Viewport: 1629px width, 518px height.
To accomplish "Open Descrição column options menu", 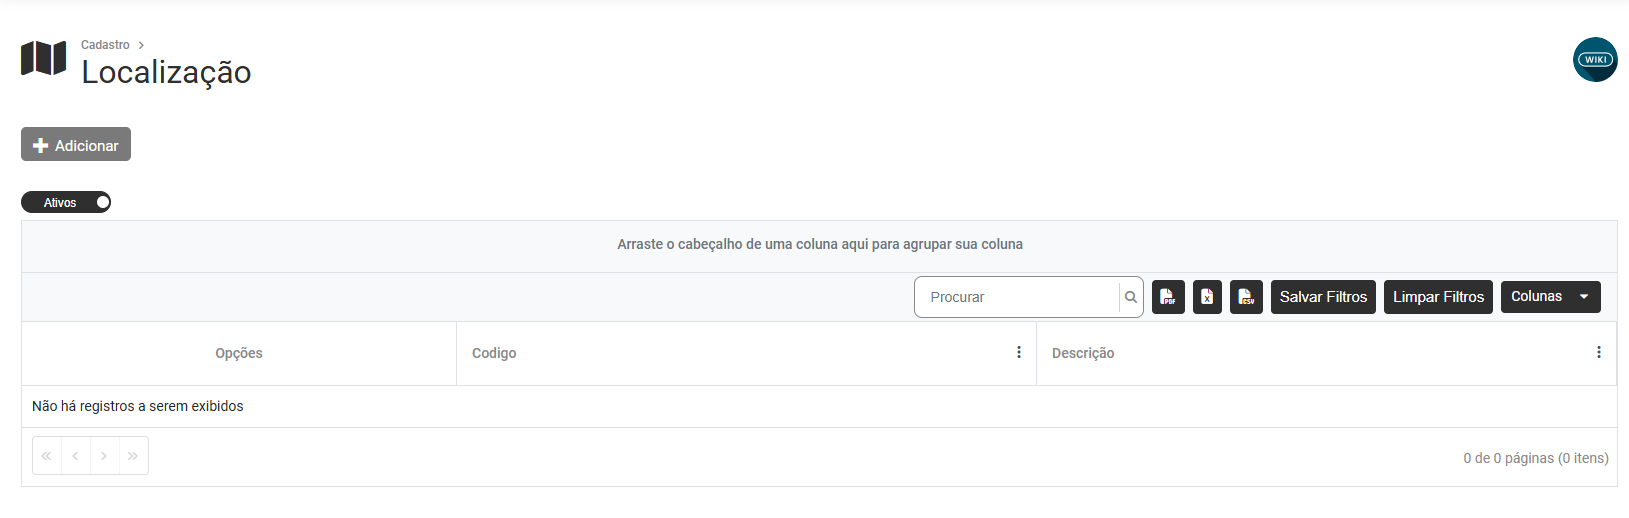I will 1599,353.
